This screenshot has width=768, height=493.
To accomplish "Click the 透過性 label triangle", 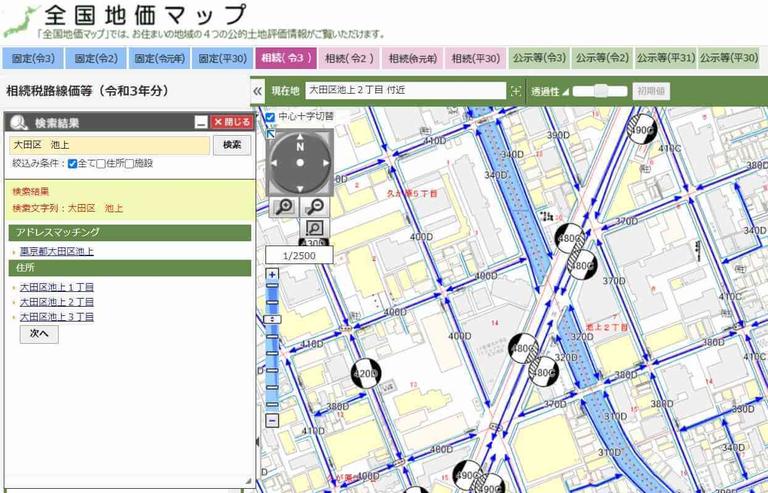I will pos(566,92).
